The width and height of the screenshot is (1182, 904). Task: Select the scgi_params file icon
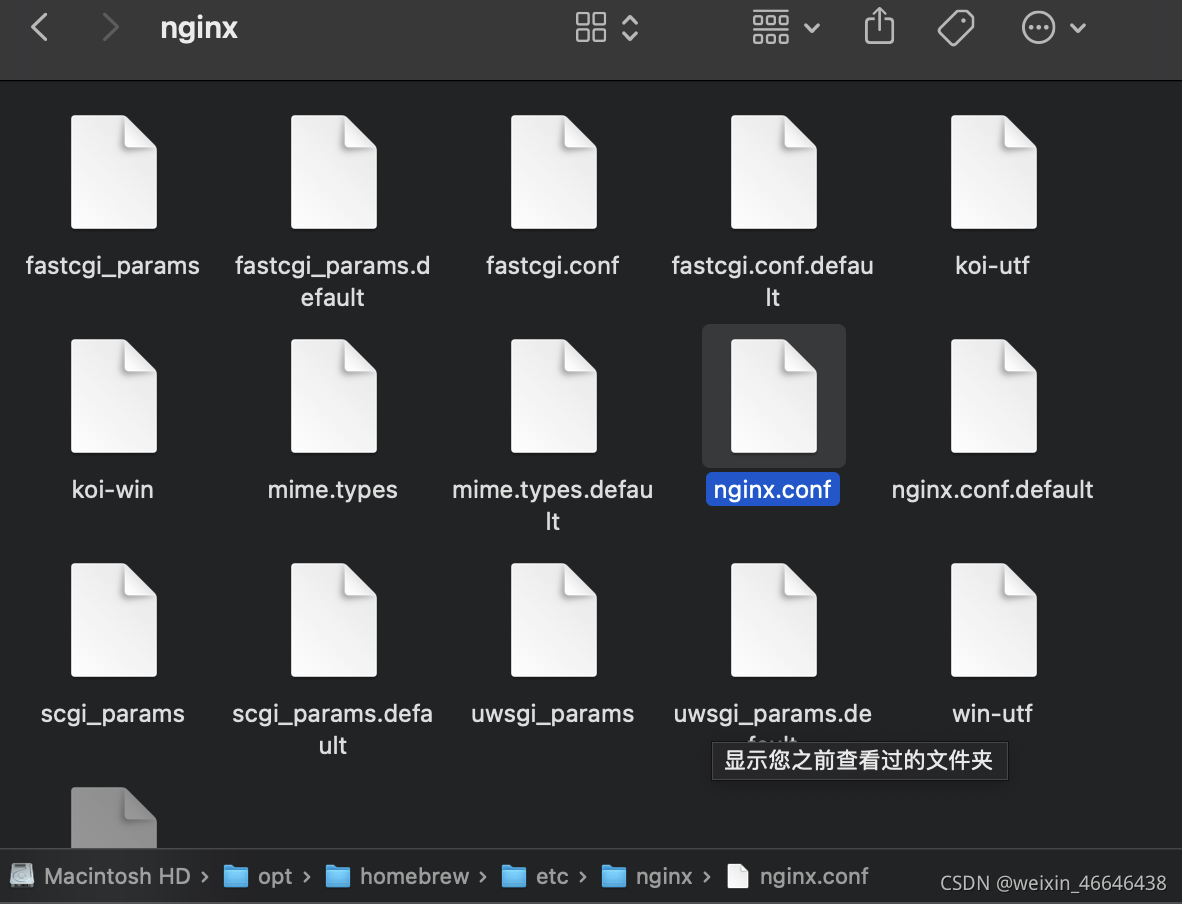[114, 620]
